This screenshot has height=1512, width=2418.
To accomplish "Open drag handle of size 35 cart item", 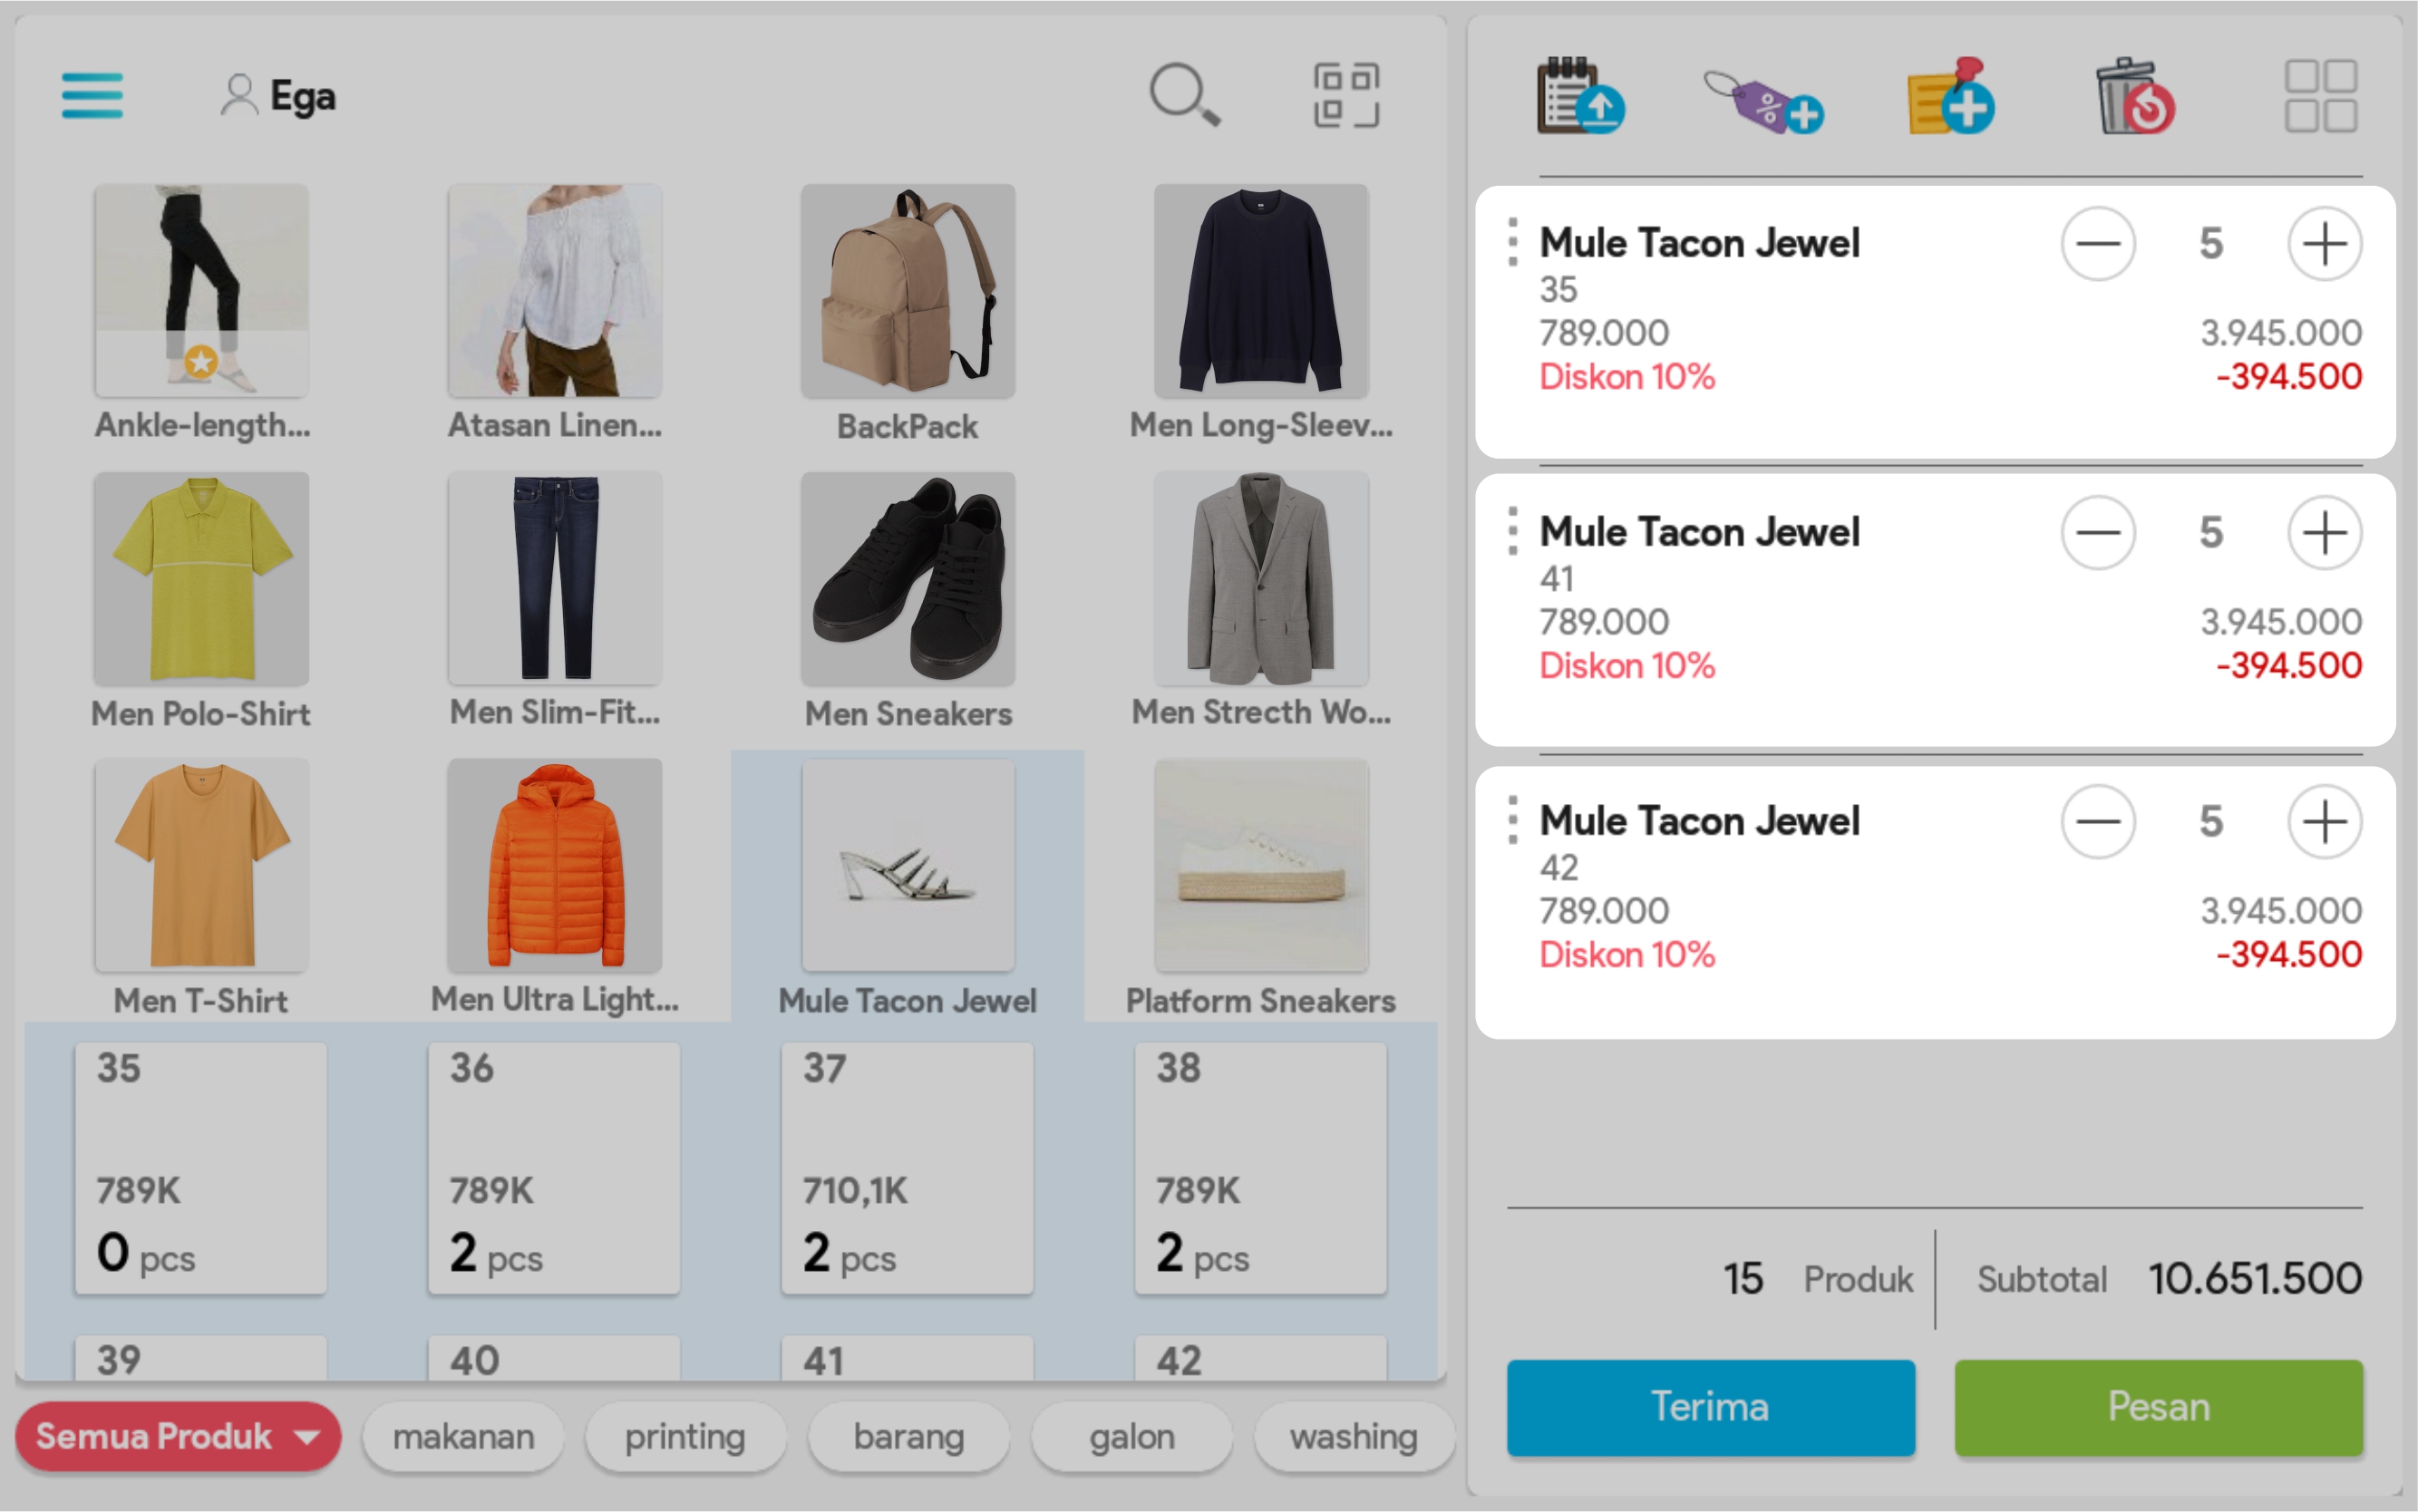I will point(1513,243).
